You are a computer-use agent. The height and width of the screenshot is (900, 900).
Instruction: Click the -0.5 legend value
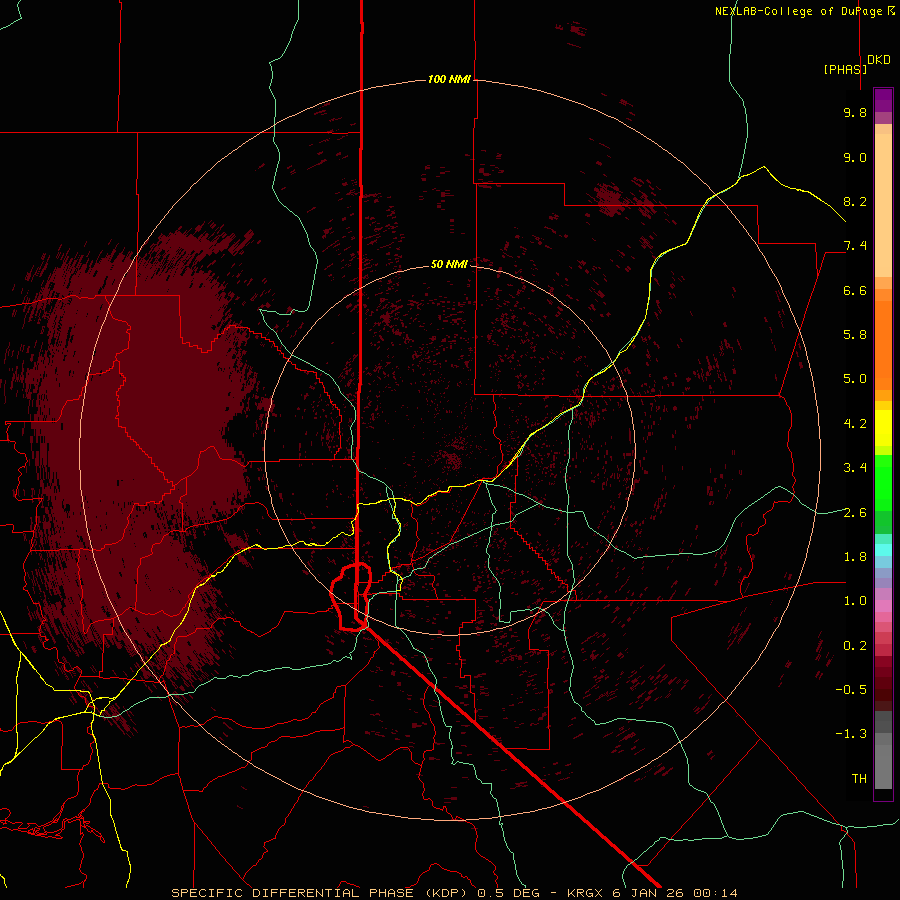(851, 690)
